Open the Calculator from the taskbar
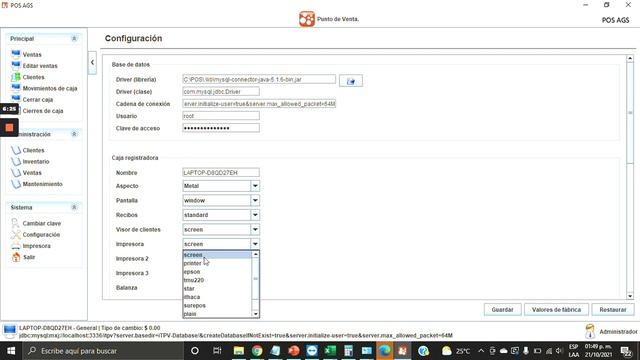Image resolution: width=640 pixels, height=360 pixels. point(349,351)
